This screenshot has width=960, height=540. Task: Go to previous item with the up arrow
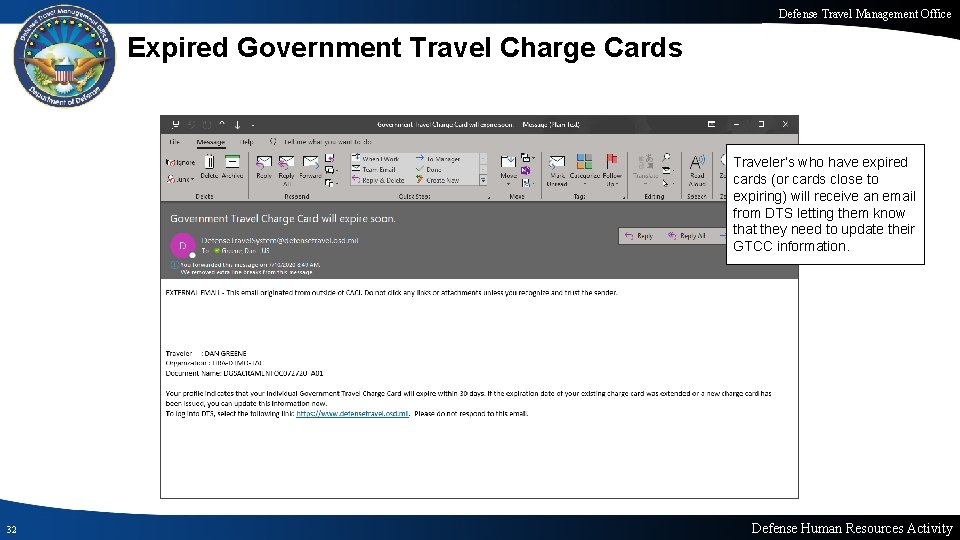222,124
